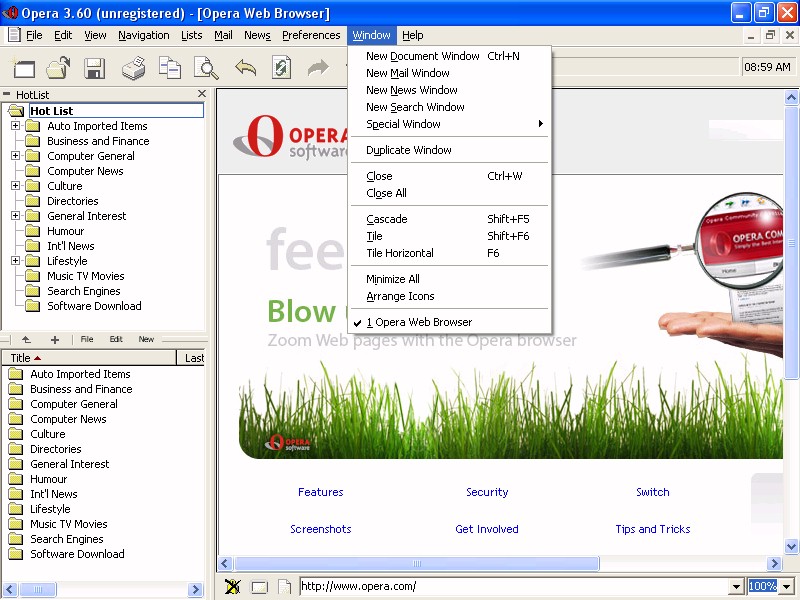Click the Open file folder icon

pyautogui.click(x=59, y=68)
